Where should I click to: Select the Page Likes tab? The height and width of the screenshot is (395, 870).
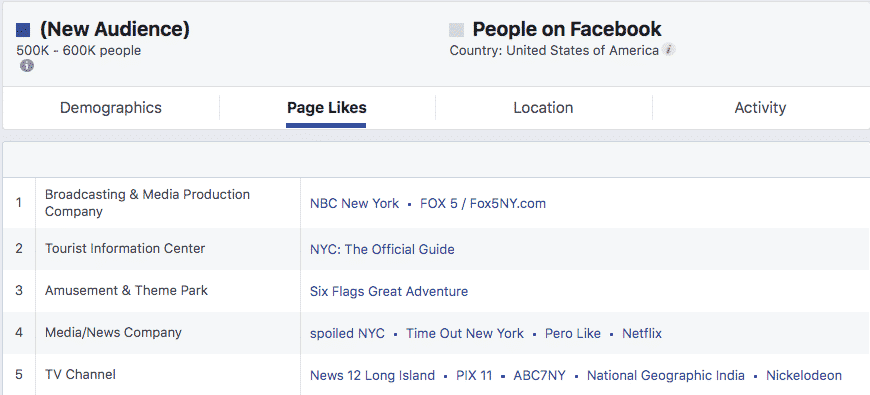tap(326, 108)
